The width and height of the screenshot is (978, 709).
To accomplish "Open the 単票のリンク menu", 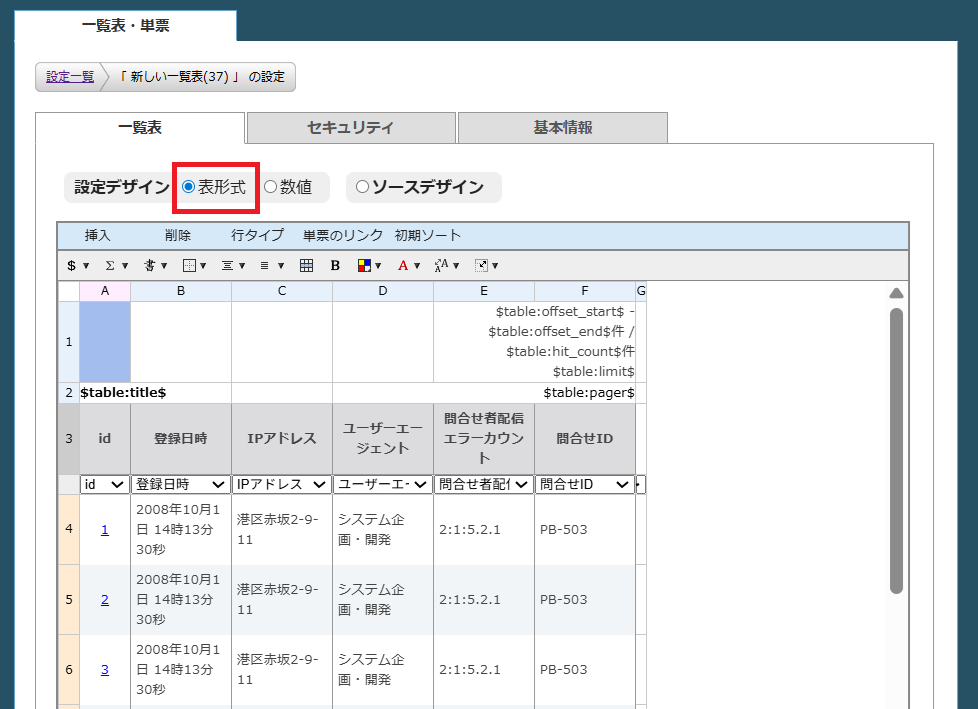I will 343,236.
